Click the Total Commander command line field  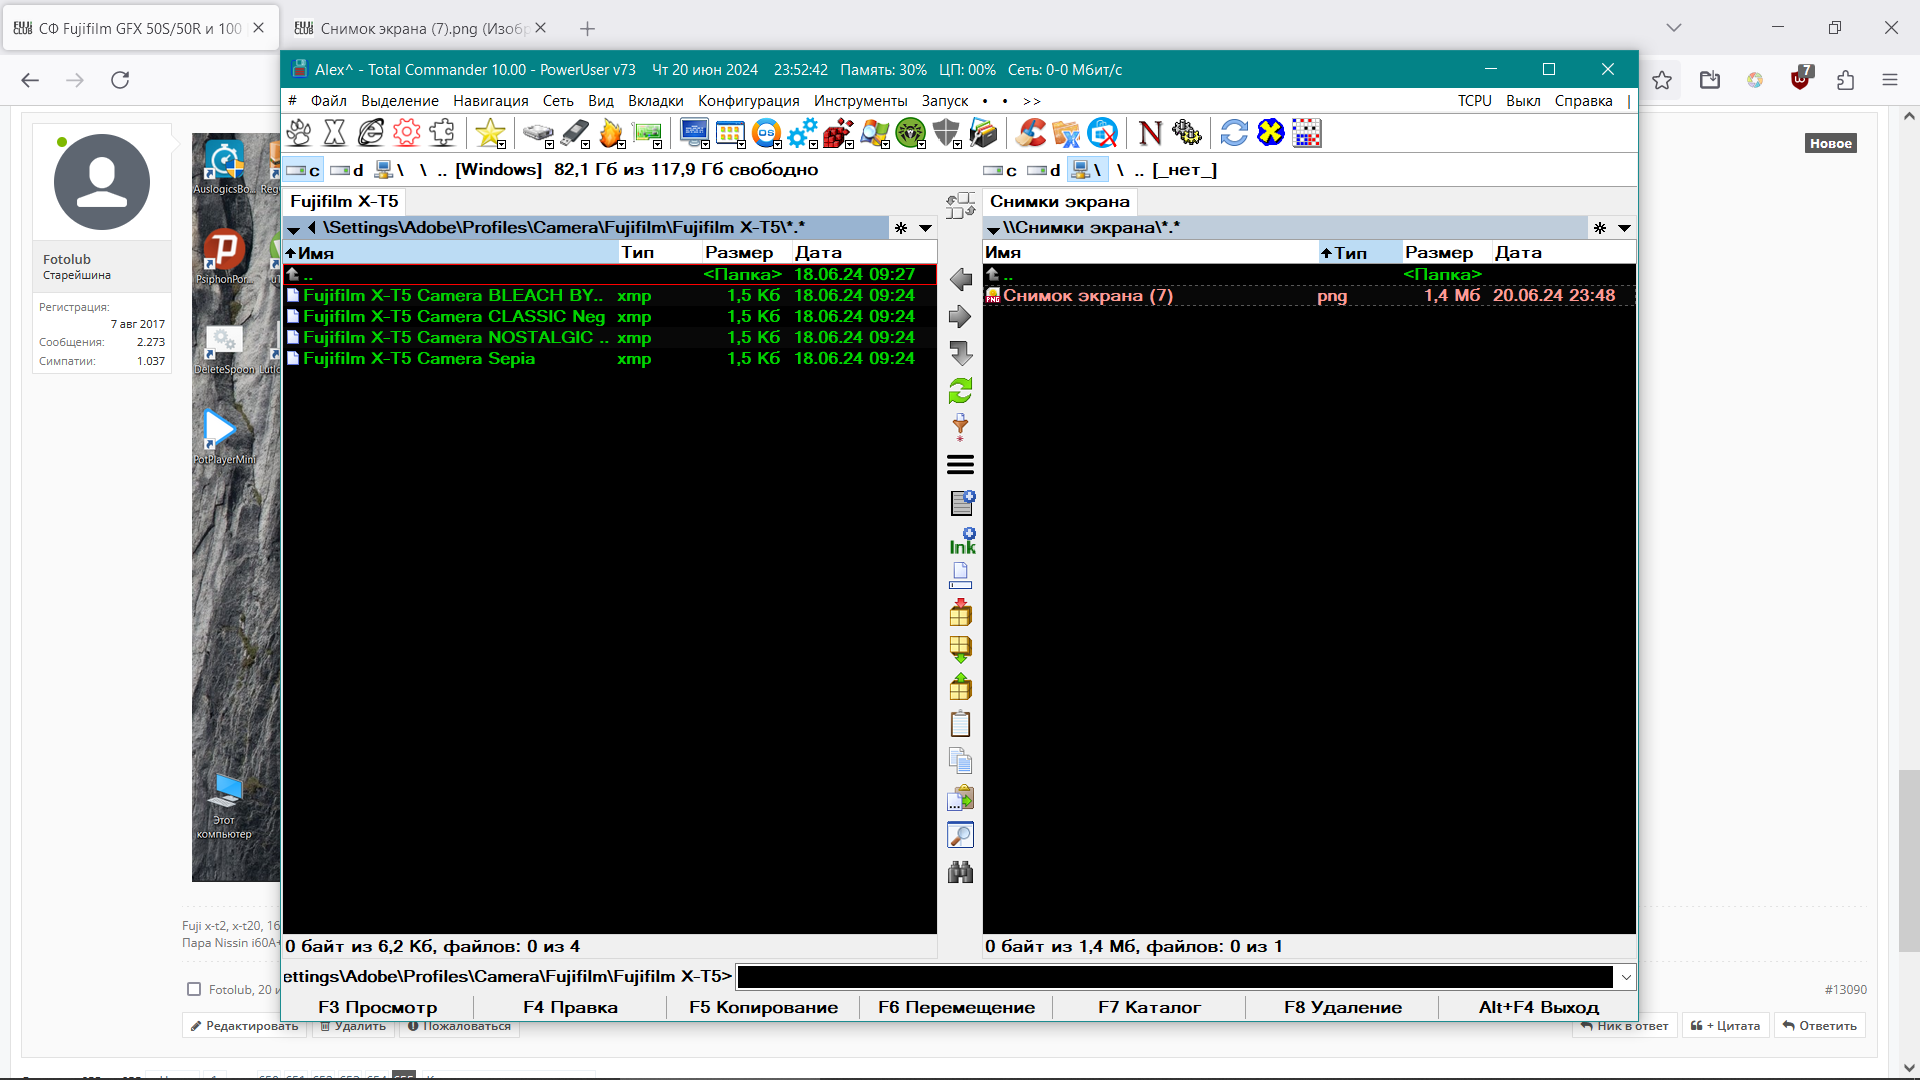pyautogui.click(x=1175, y=977)
